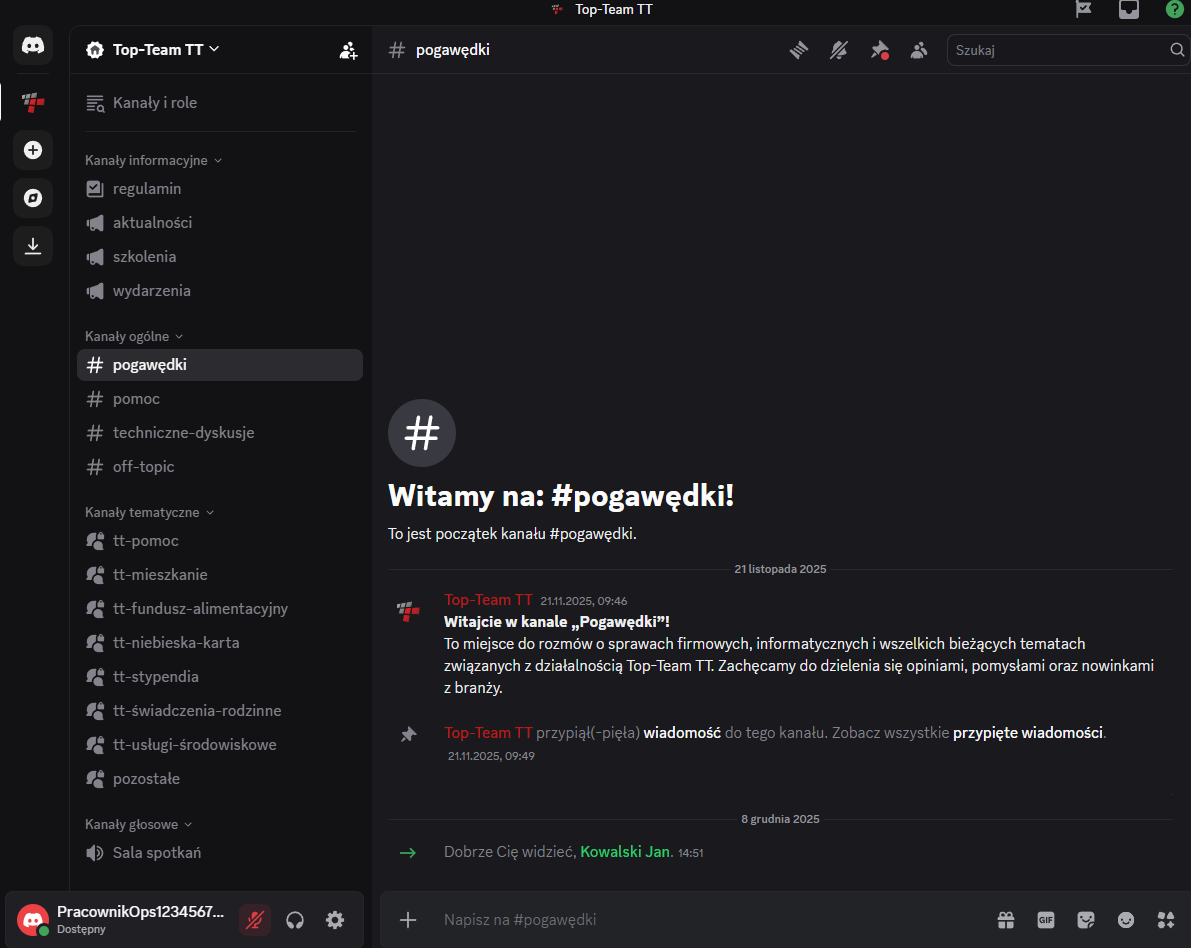
Task: Open the aktualności channel
Action: click(220, 223)
